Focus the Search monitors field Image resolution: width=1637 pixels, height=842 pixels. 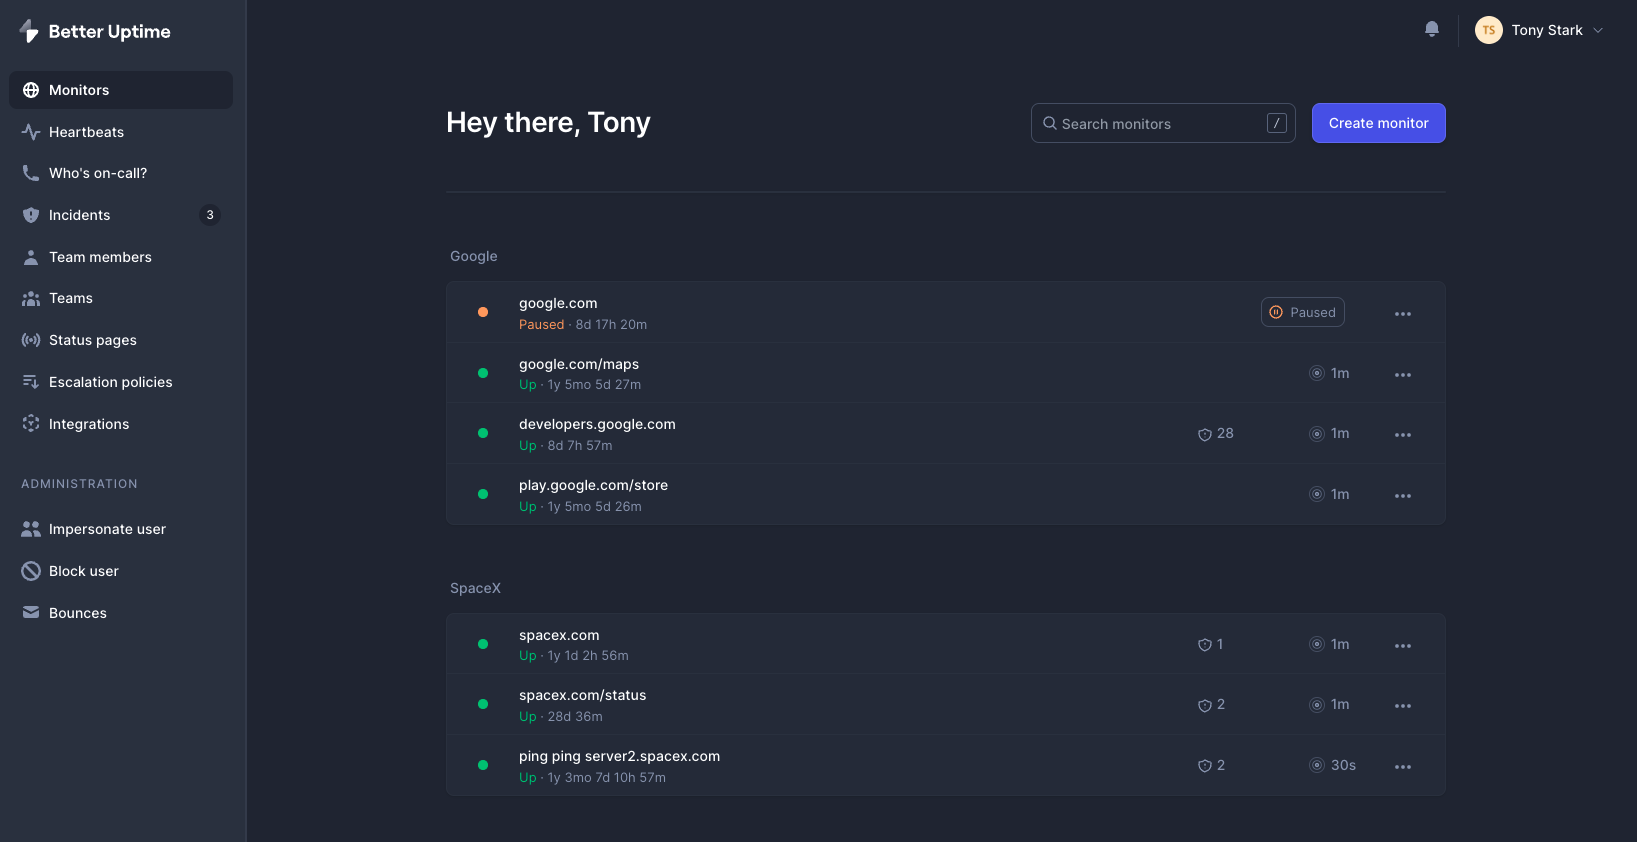click(1160, 124)
